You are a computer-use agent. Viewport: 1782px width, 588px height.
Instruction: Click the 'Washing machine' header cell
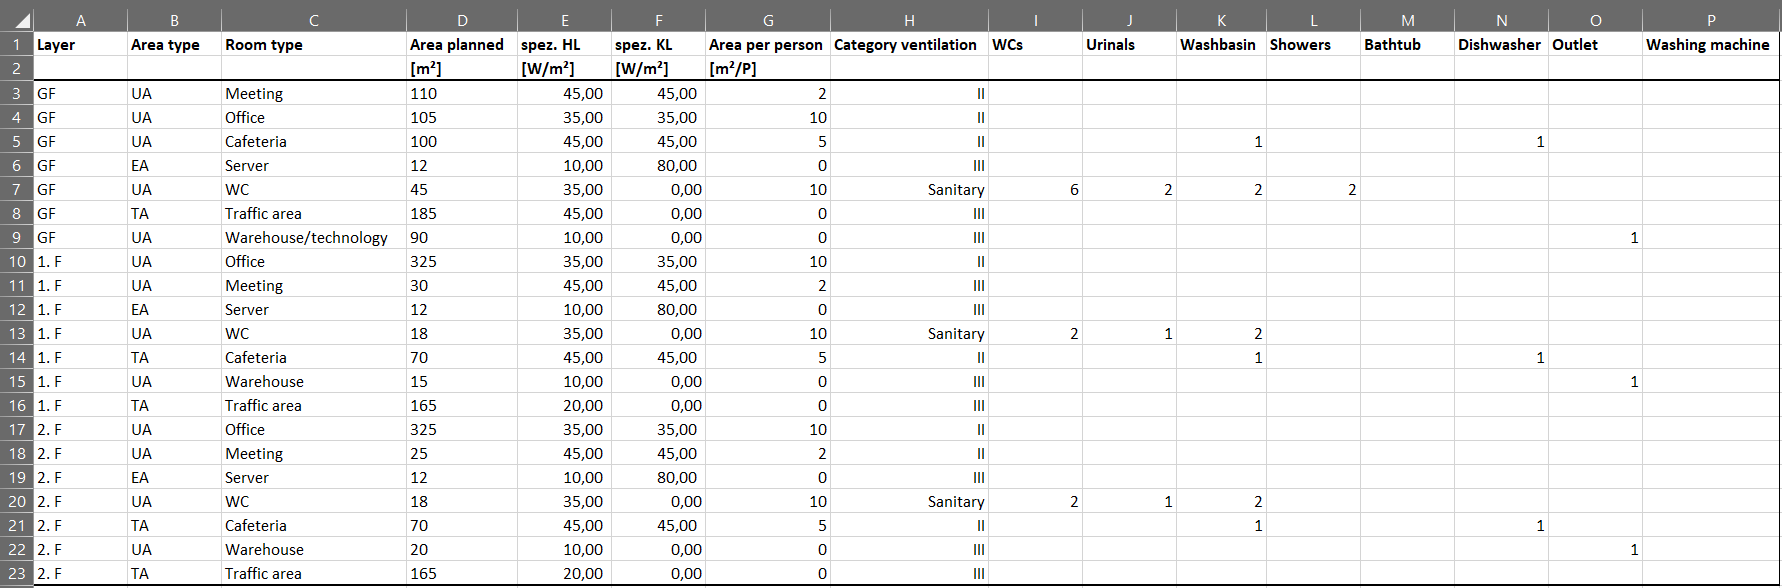[1709, 45]
